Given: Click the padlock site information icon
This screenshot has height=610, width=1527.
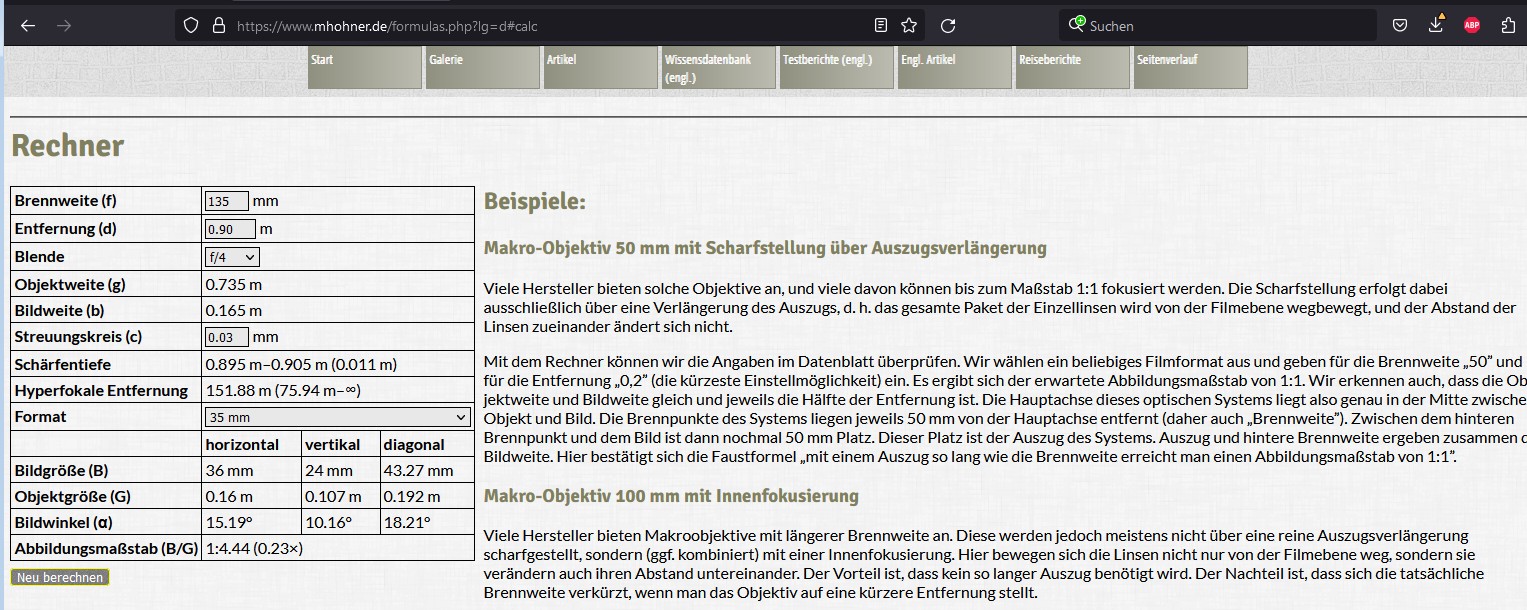Looking at the screenshot, I should point(219,26).
